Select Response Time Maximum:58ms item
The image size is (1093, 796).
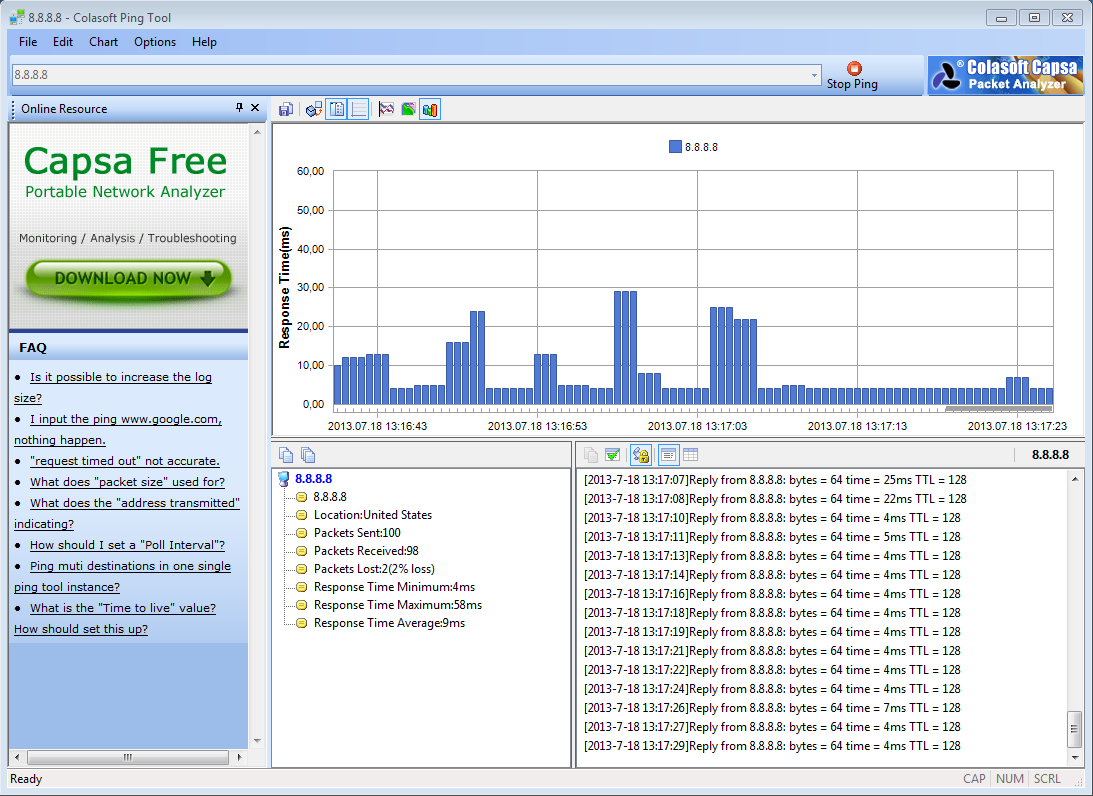point(398,605)
